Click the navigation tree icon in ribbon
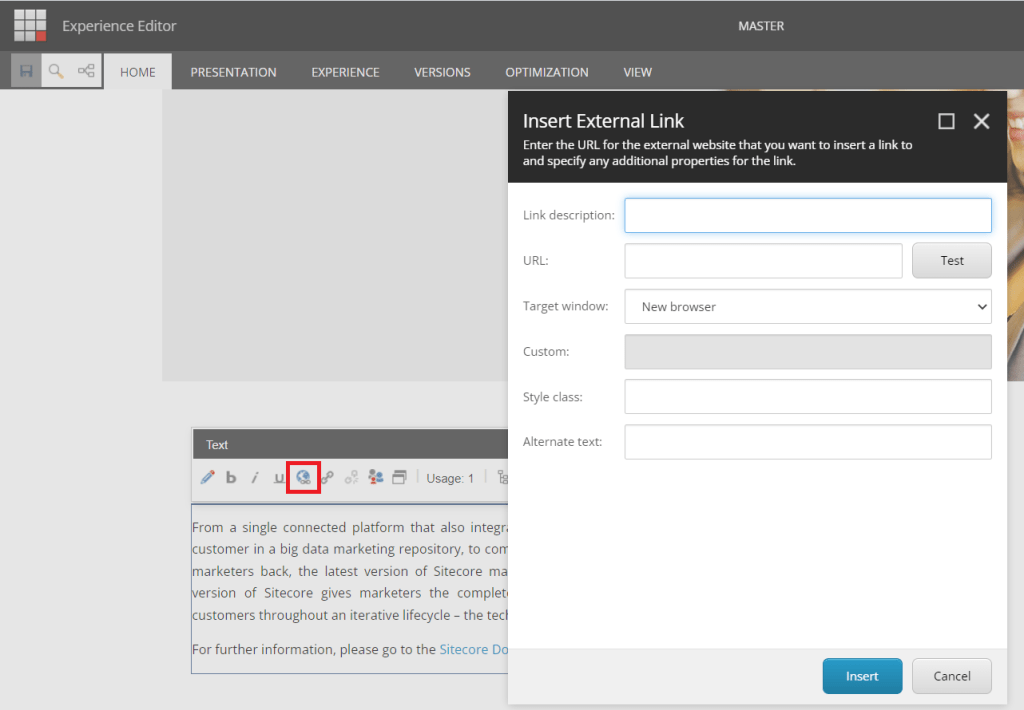1024x710 pixels. click(86, 71)
